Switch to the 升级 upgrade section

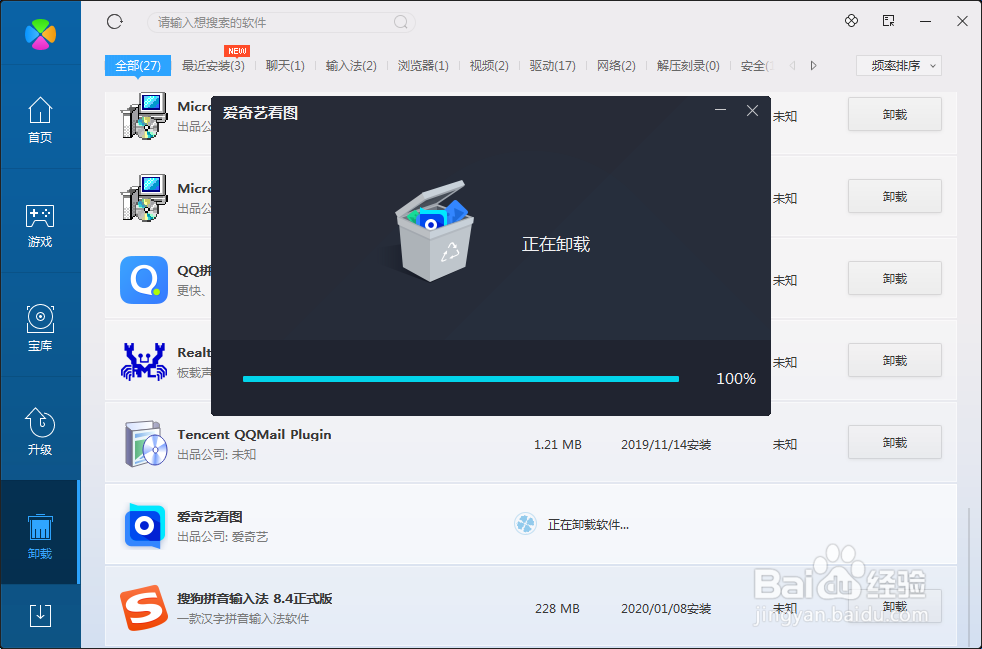(40, 432)
